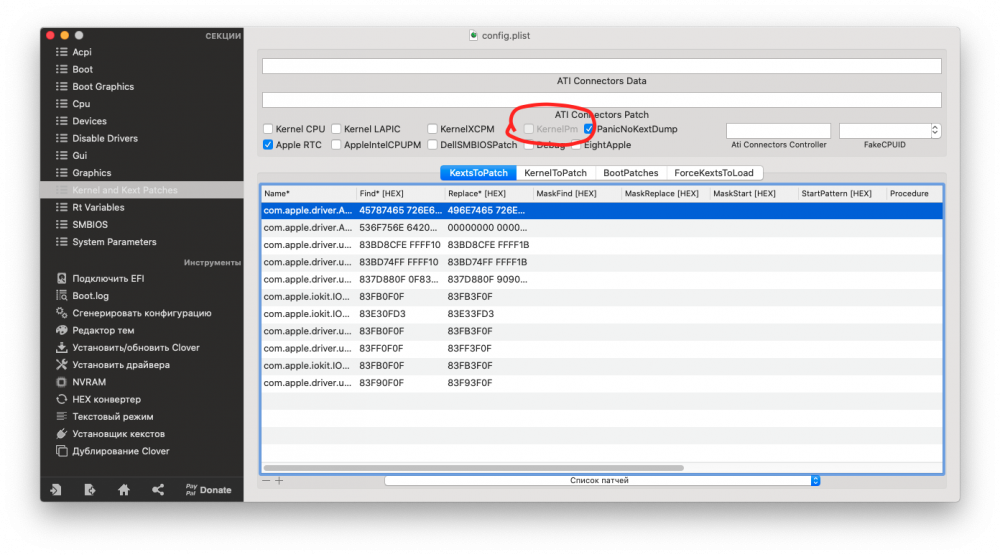Open the Devices section
The width and height of the screenshot is (1000, 555).
click(x=89, y=121)
